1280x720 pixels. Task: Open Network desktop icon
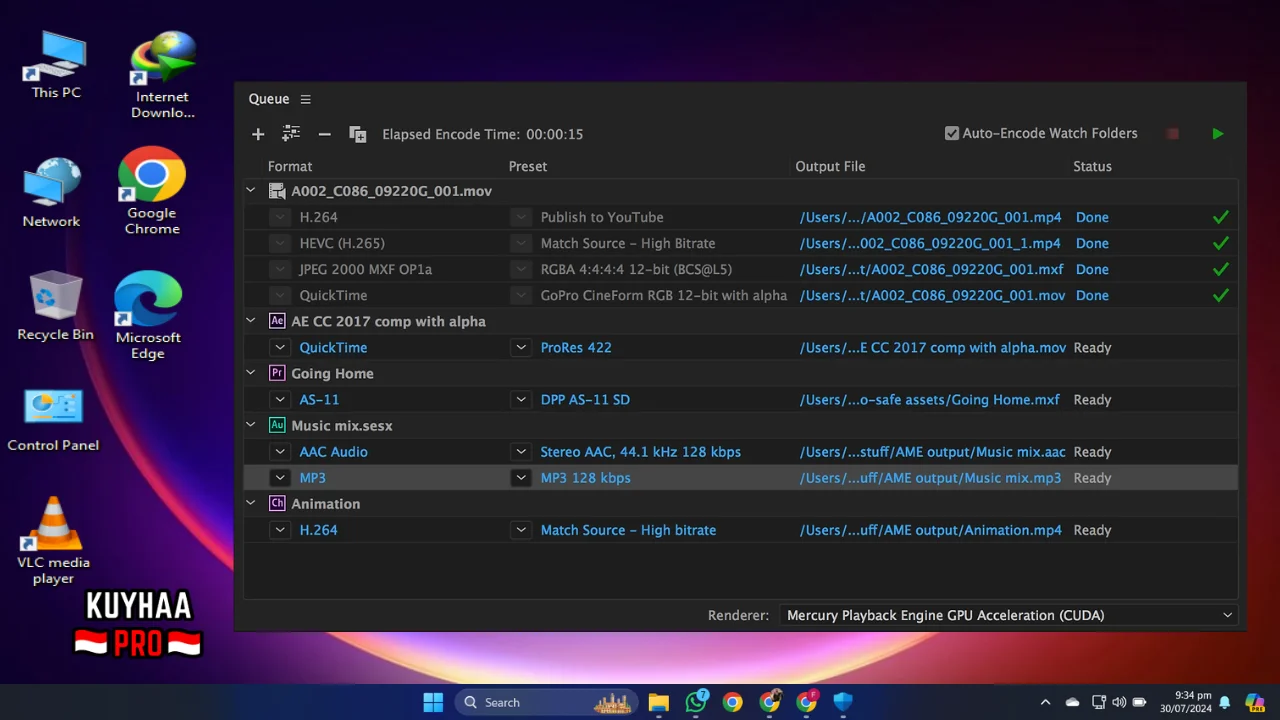[x=52, y=193]
